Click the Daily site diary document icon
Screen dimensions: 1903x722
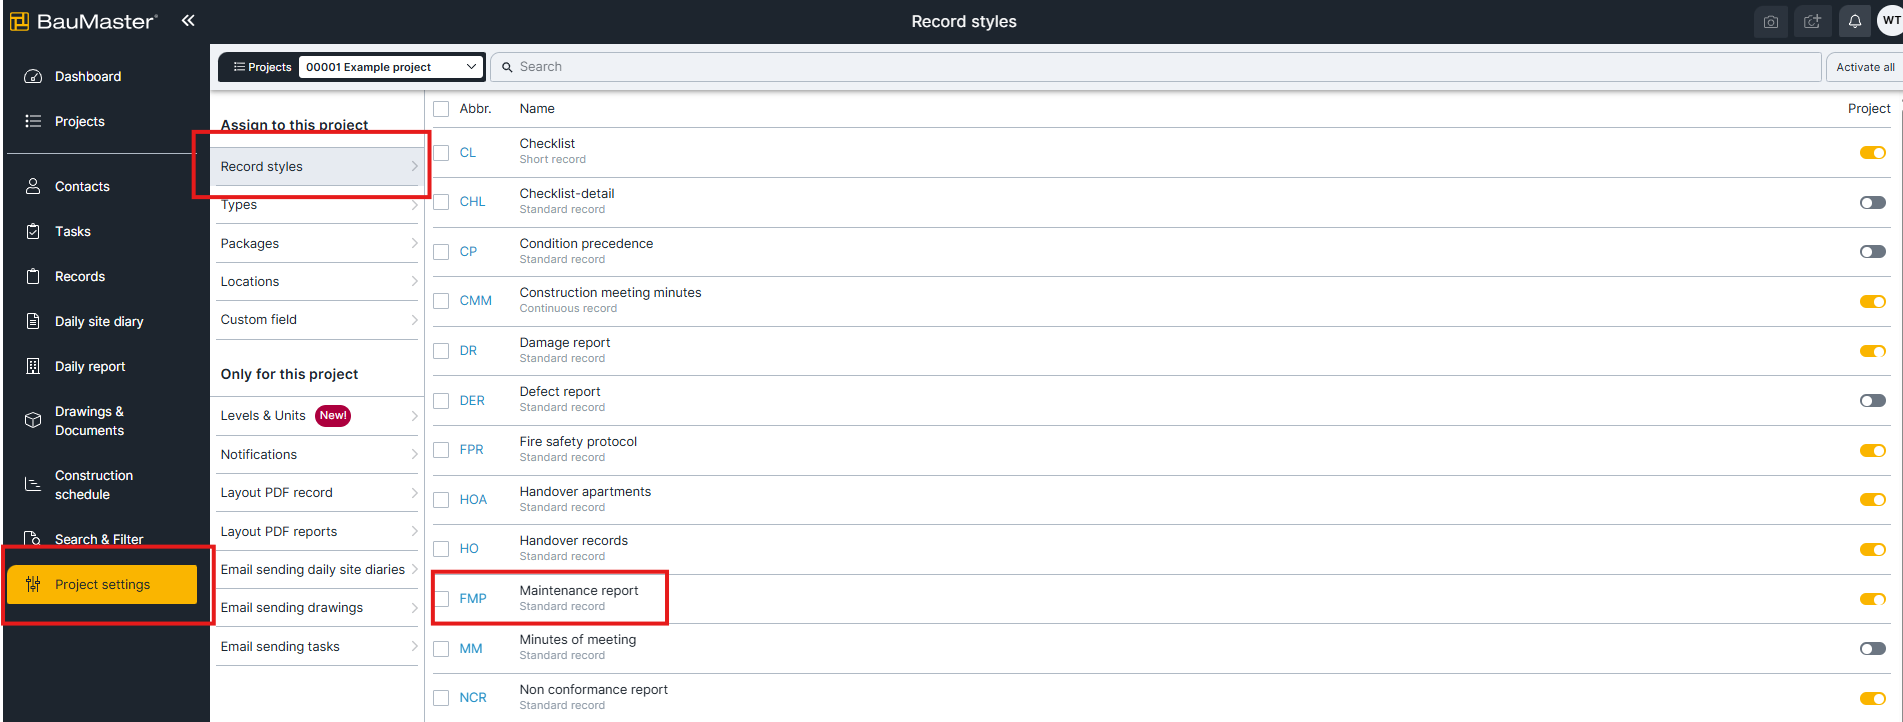(33, 321)
